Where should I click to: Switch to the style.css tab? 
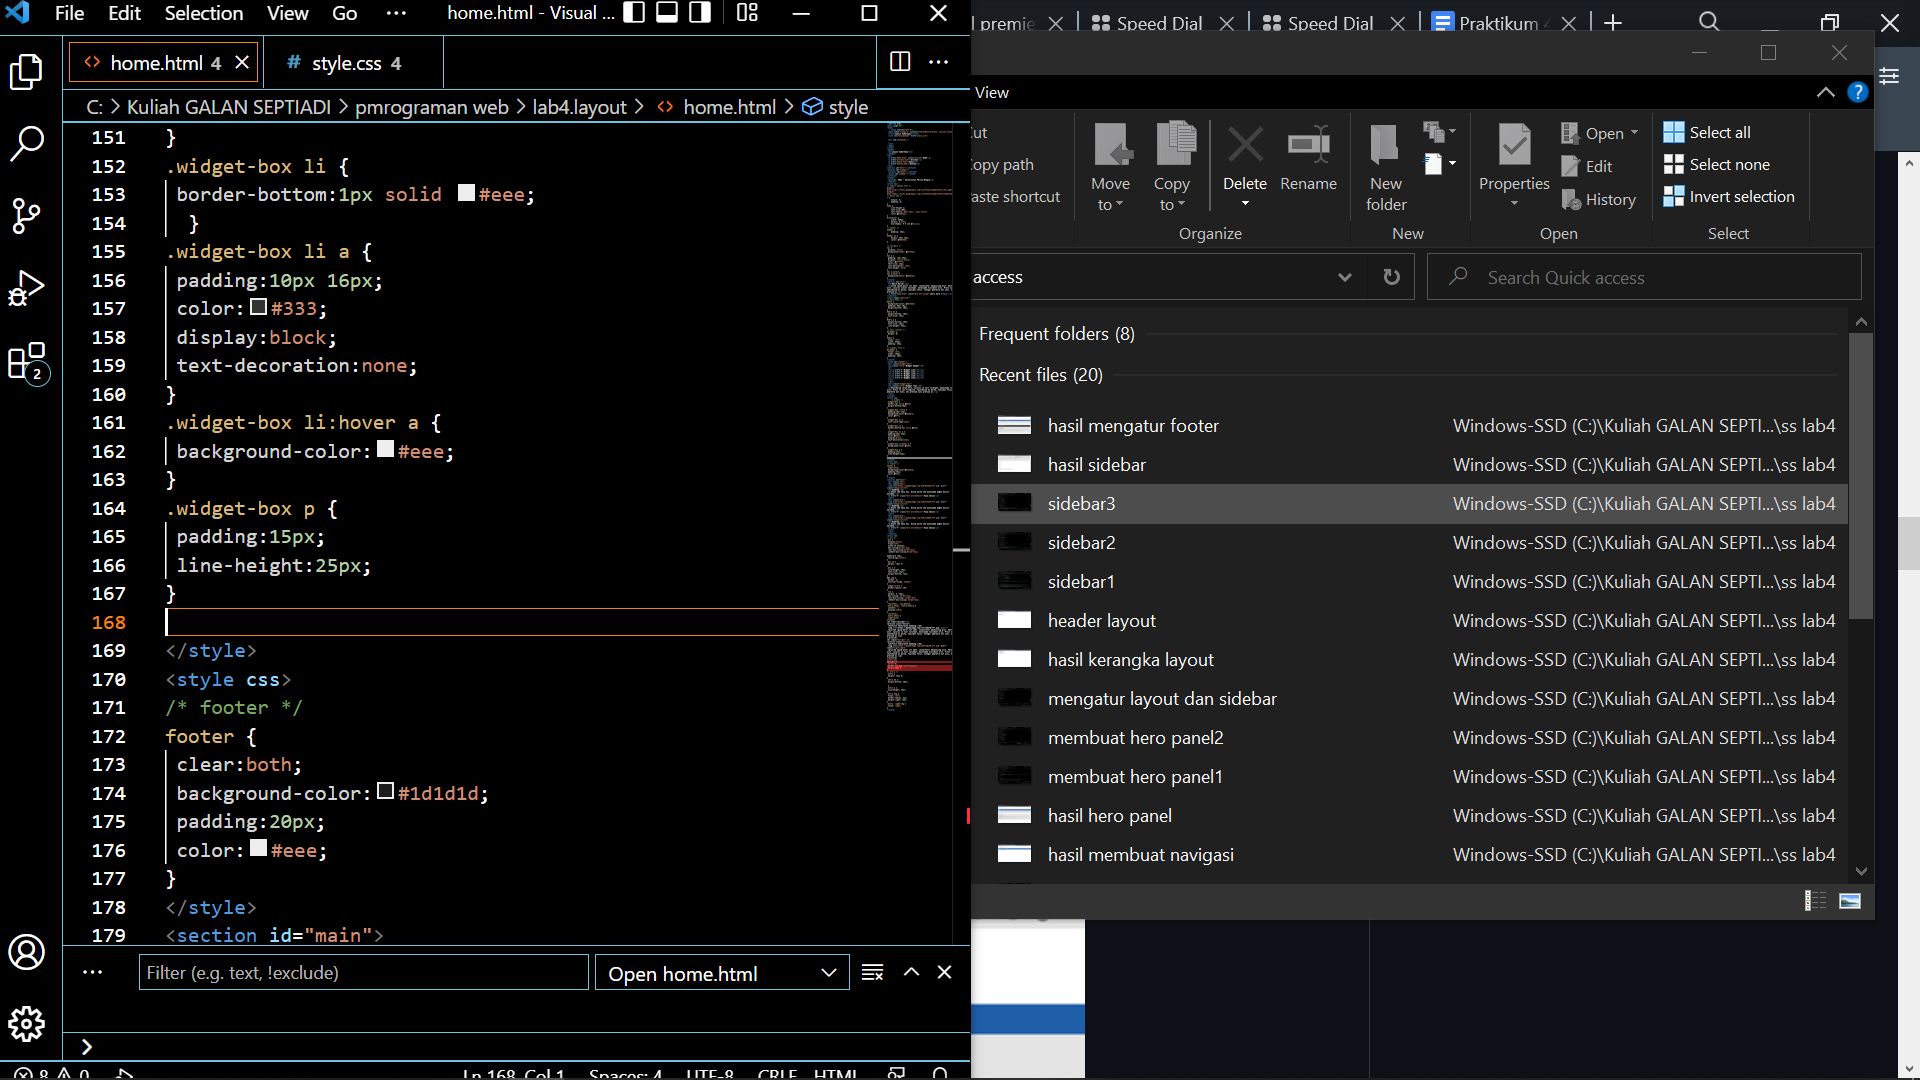click(346, 63)
